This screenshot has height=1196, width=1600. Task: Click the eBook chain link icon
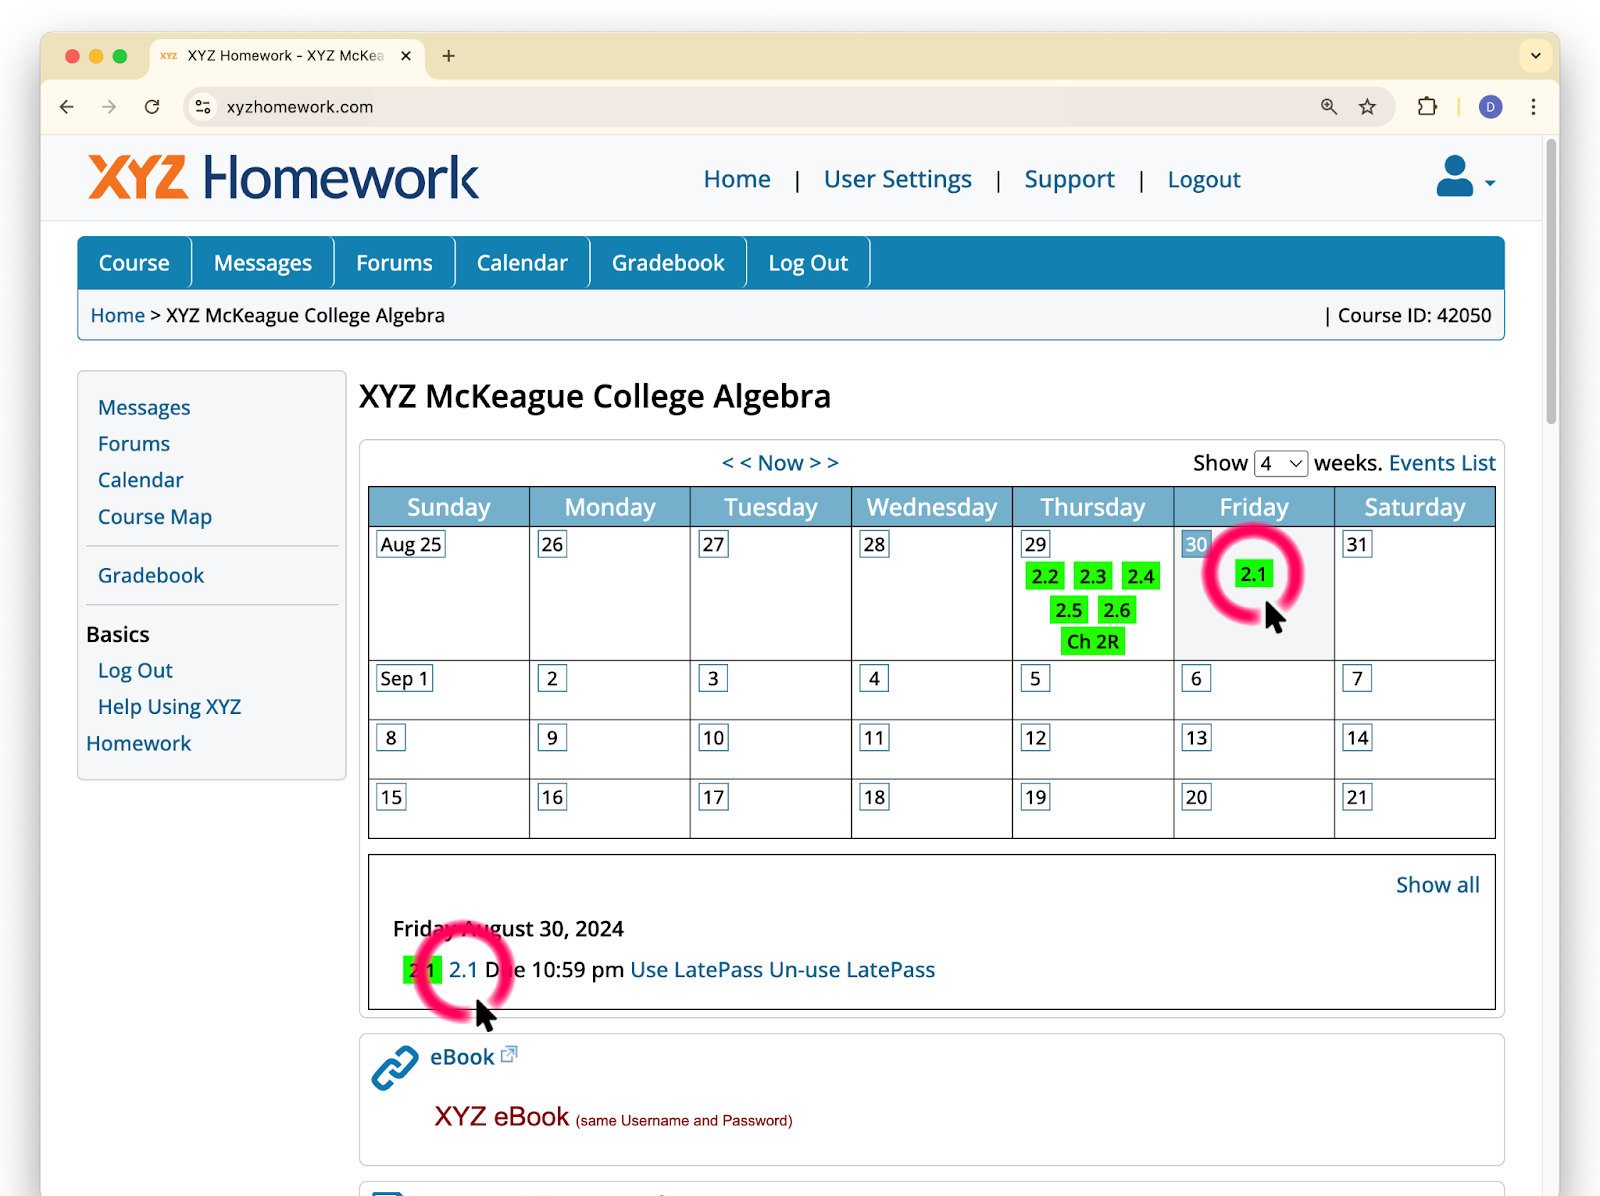(x=395, y=1067)
